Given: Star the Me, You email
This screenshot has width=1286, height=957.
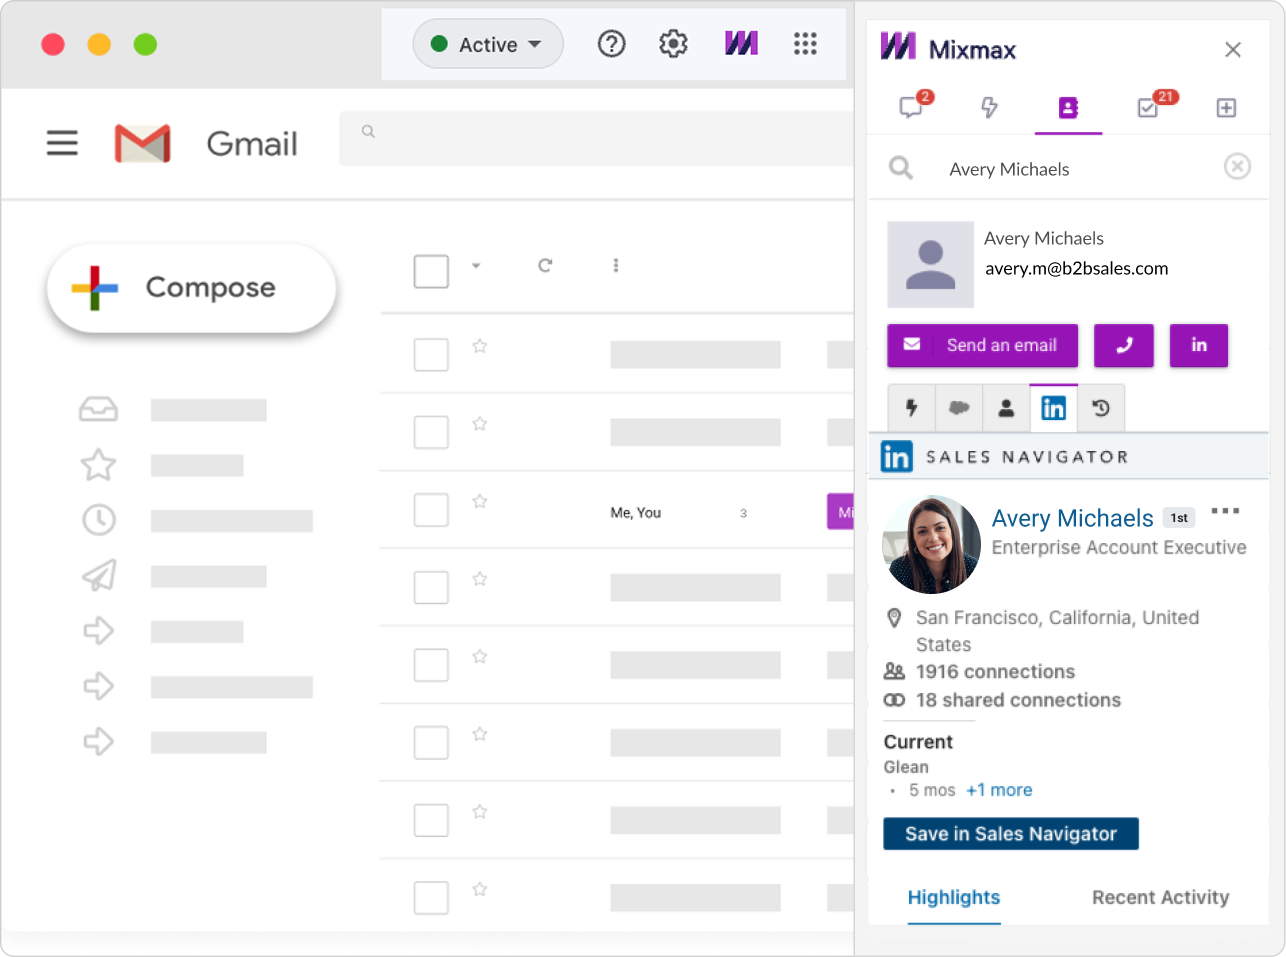Looking at the screenshot, I should pos(480,501).
